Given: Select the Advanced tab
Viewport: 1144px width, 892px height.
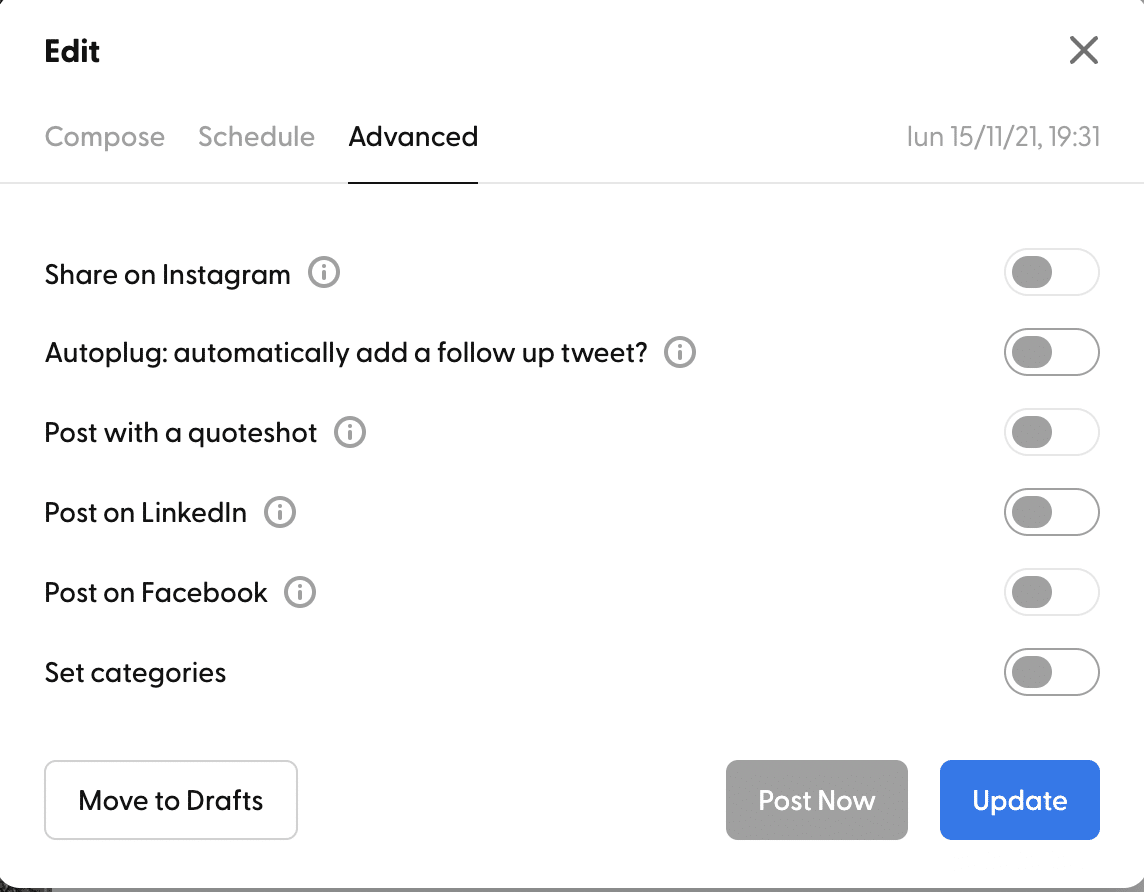Looking at the screenshot, I should (x=413, y=136).
